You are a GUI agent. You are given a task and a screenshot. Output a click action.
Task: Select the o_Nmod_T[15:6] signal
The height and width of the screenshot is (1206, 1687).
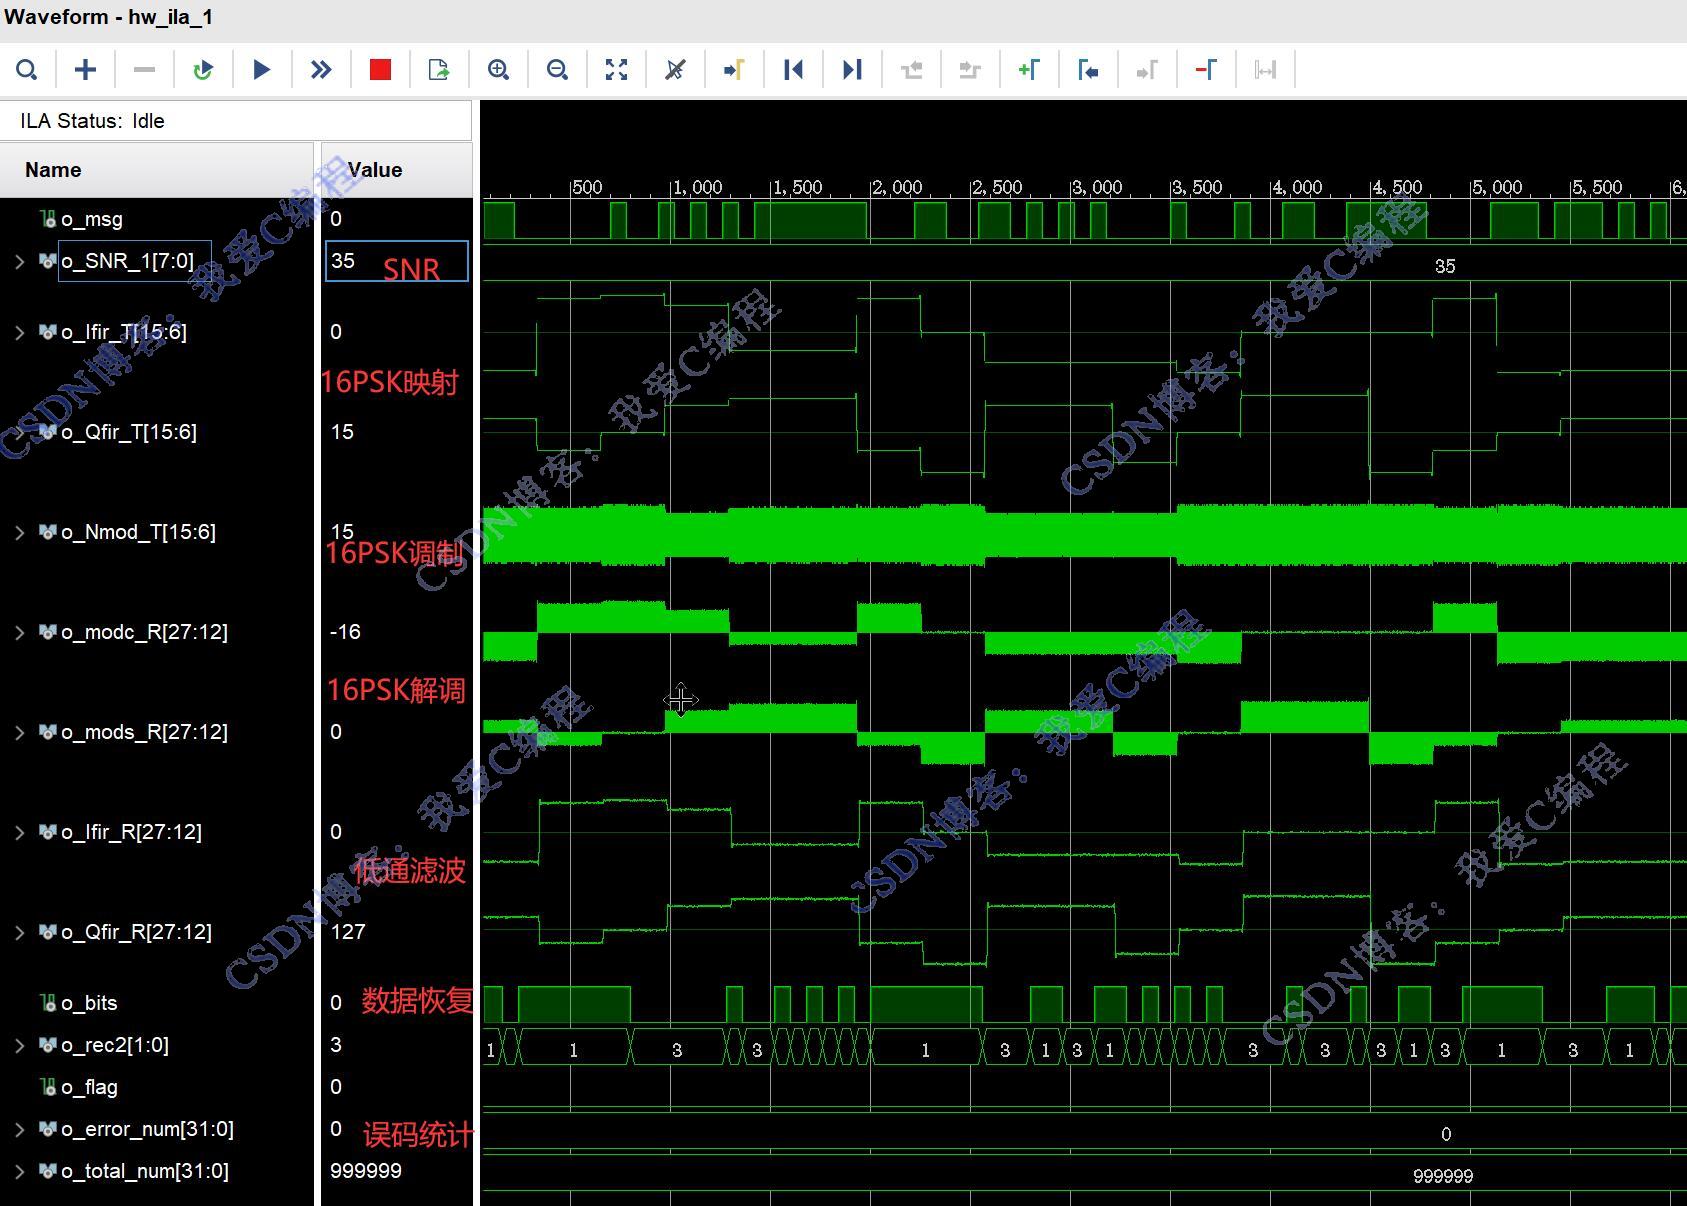(138, 532)
